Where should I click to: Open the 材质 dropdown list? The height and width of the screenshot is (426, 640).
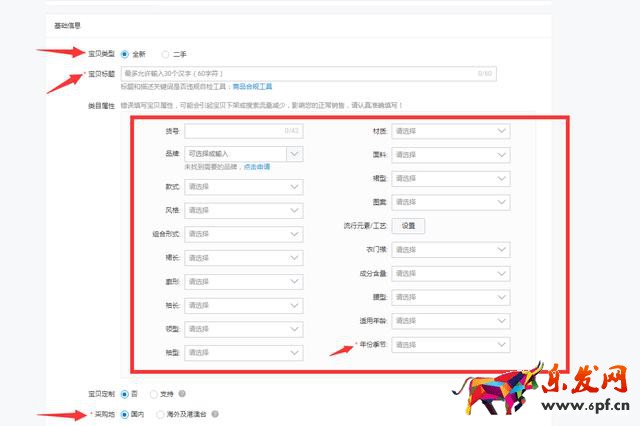(x=451, y=131)
